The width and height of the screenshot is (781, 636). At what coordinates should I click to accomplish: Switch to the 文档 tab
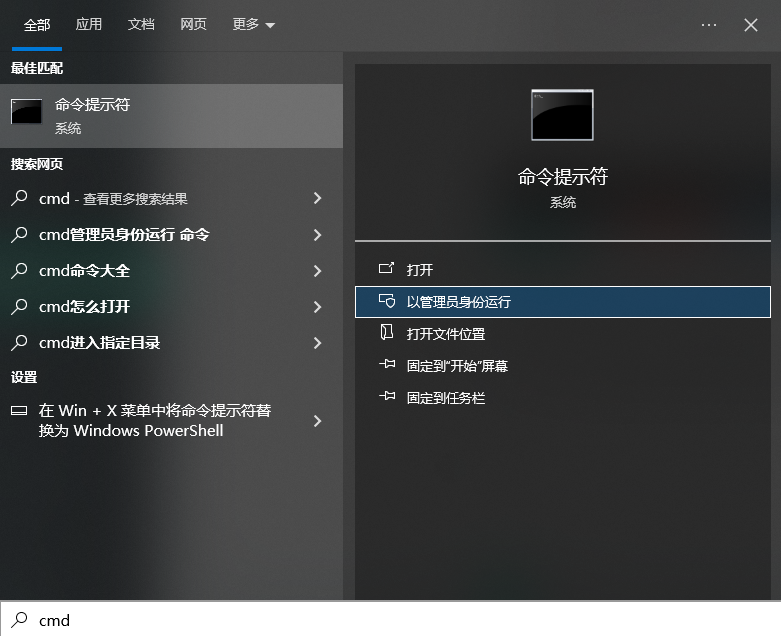click(141, 25)
